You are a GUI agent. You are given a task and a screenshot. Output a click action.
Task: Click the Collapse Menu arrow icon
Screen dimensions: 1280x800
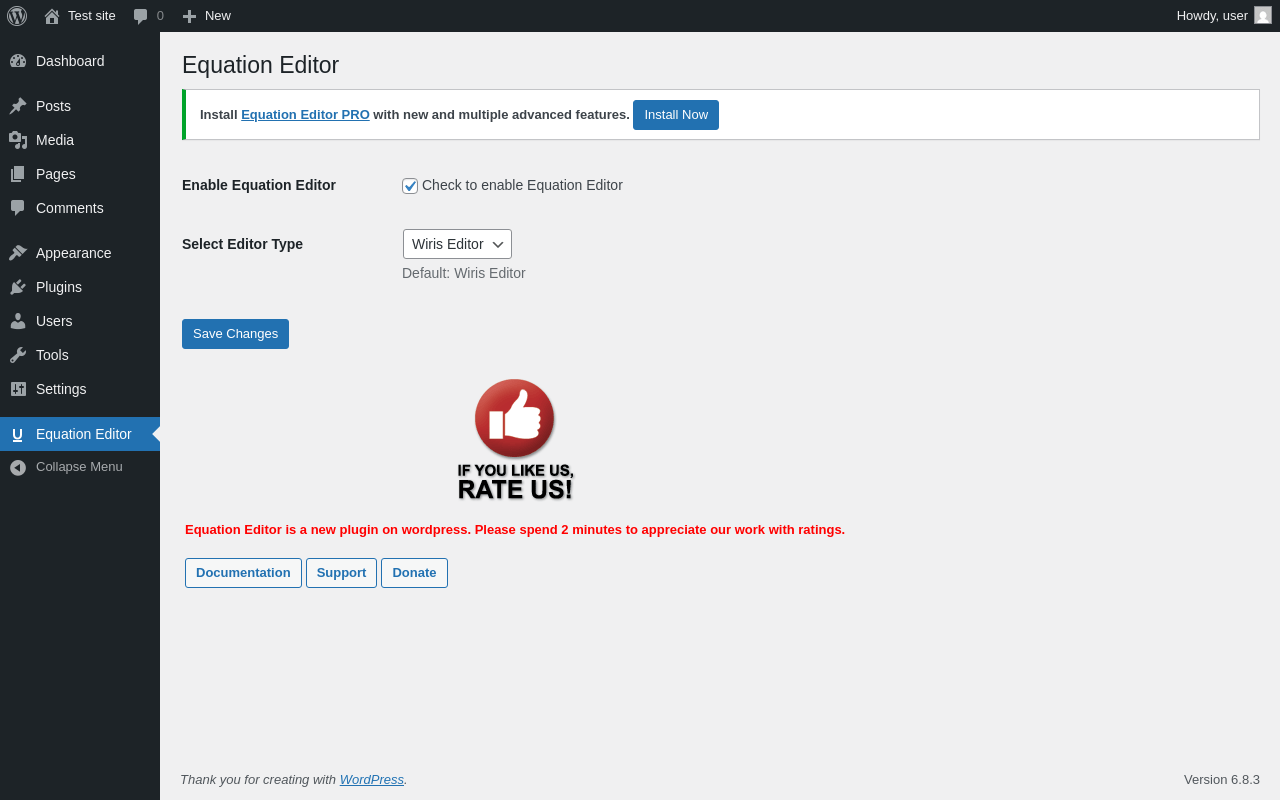tap(18, 467)
